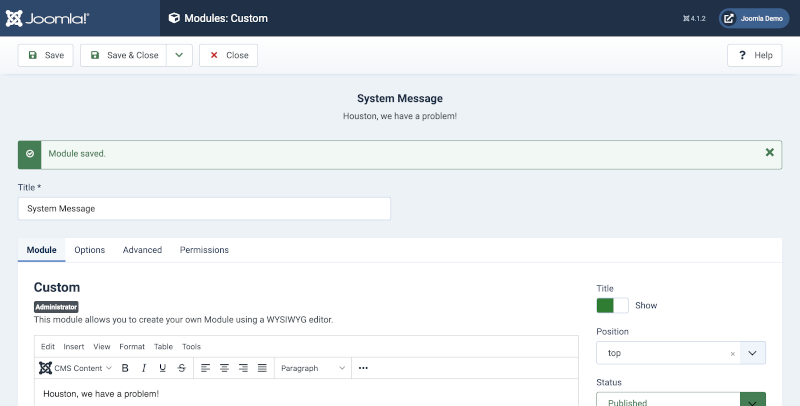Center align text
800x406 pixels.
tap(224, 368)
